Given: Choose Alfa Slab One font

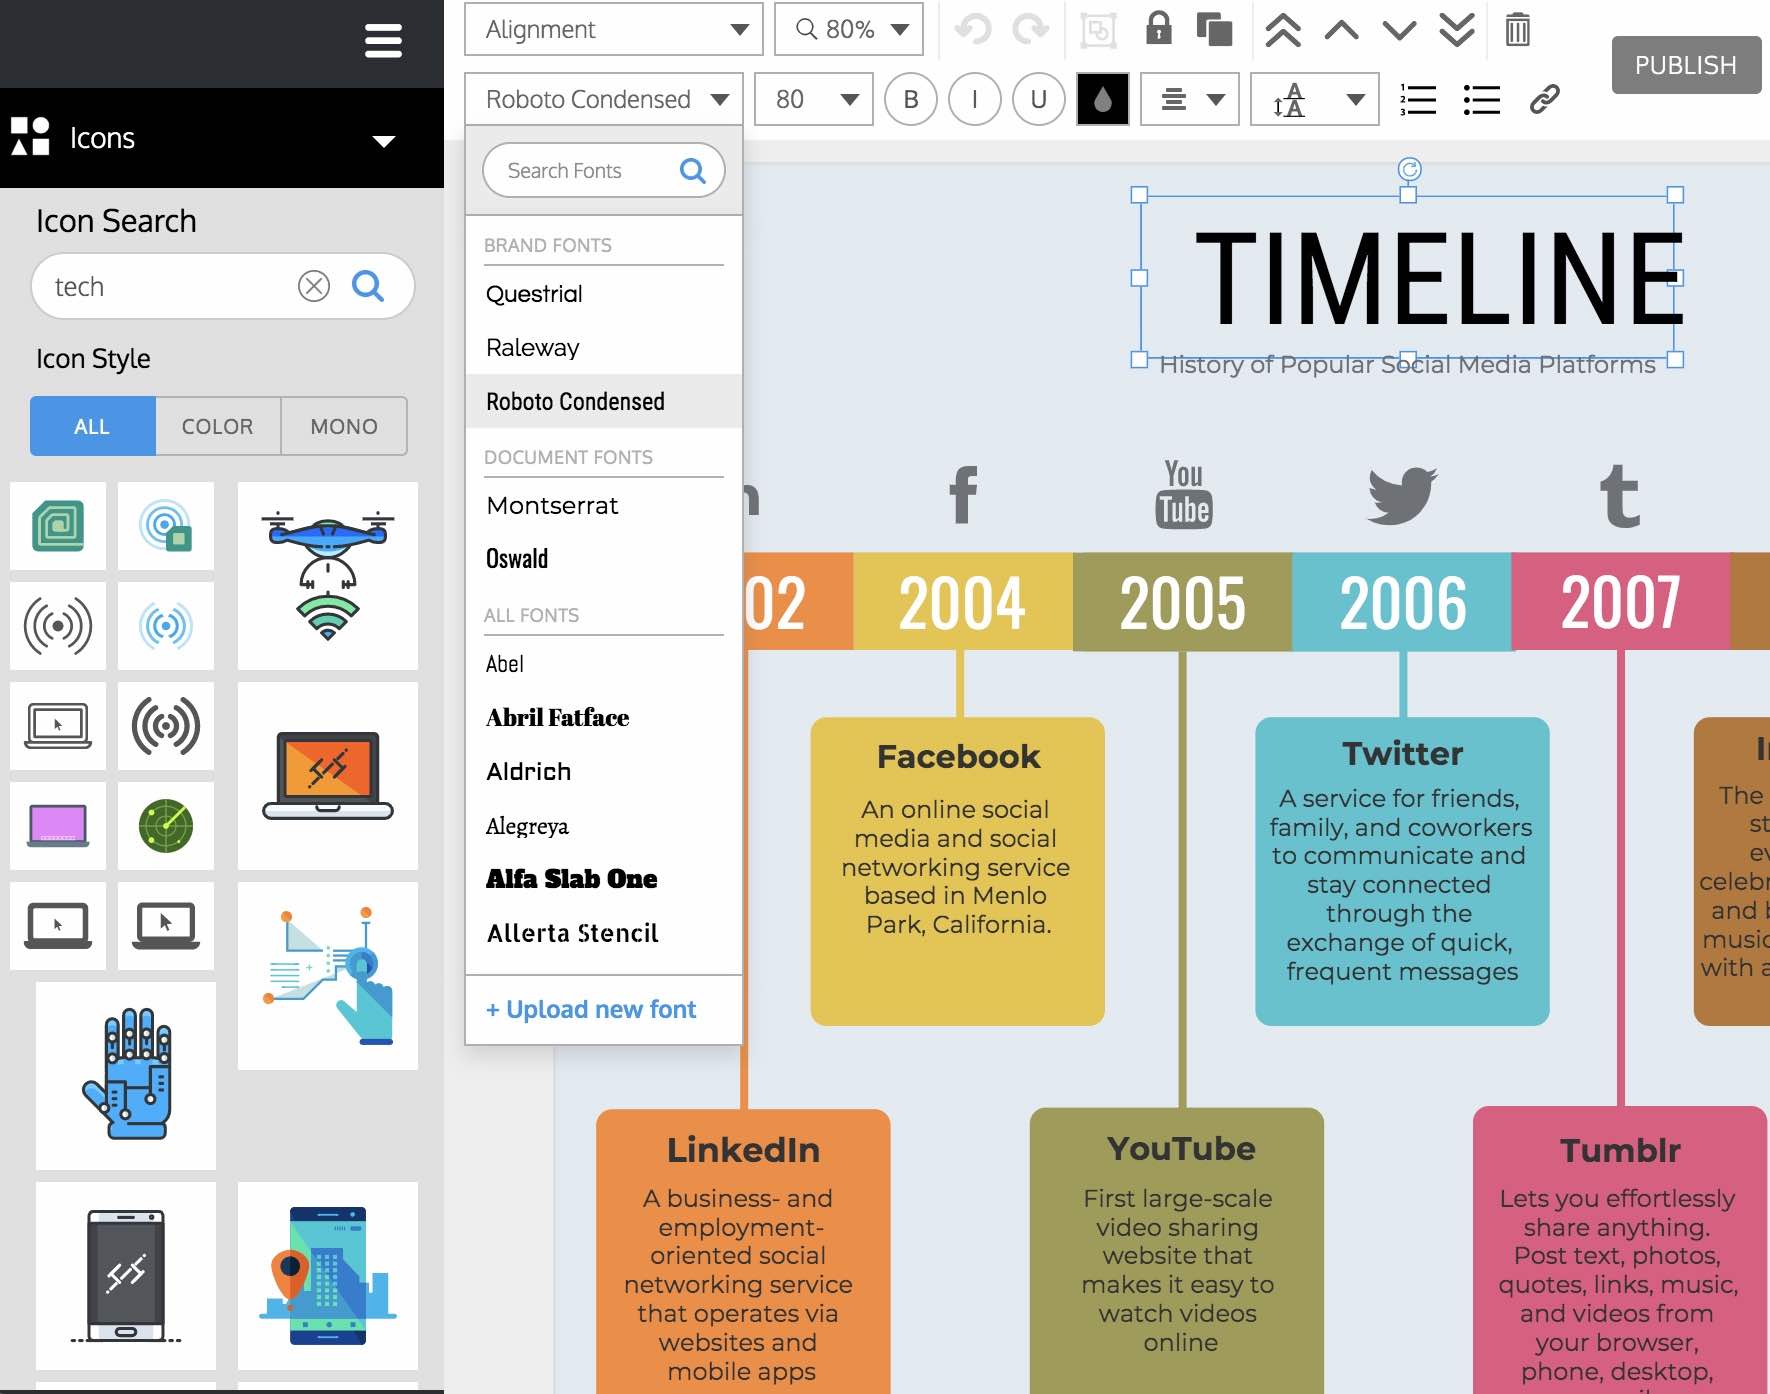Looking at the screenshot, I should pos(604,878).
